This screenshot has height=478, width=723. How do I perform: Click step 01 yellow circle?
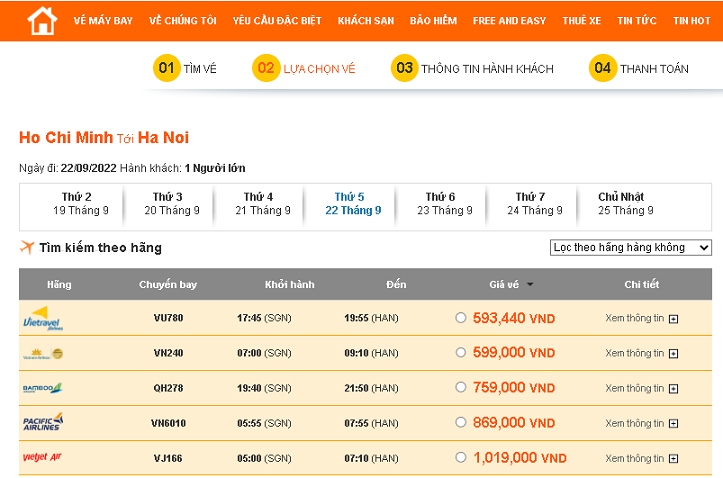coord(166,68)
